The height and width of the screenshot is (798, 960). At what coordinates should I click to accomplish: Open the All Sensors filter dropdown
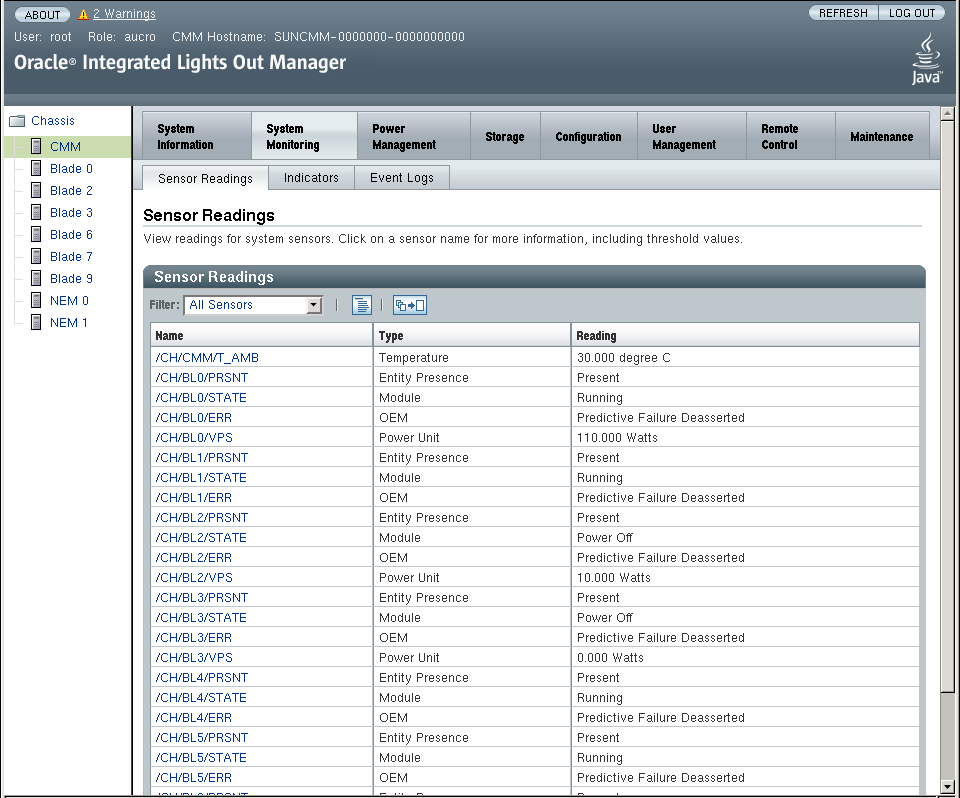tap(253, 305)
